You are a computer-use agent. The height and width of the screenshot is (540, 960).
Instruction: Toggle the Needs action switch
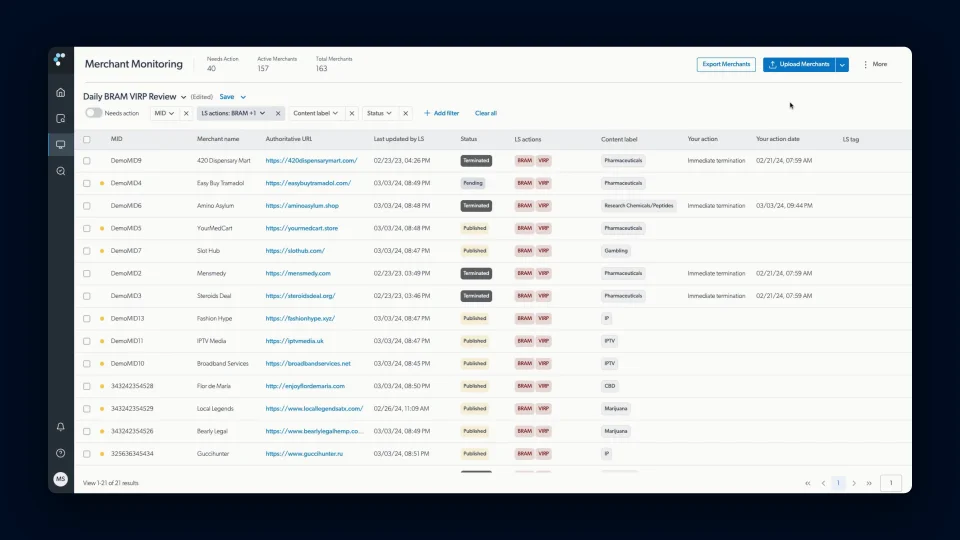[94, 113]
